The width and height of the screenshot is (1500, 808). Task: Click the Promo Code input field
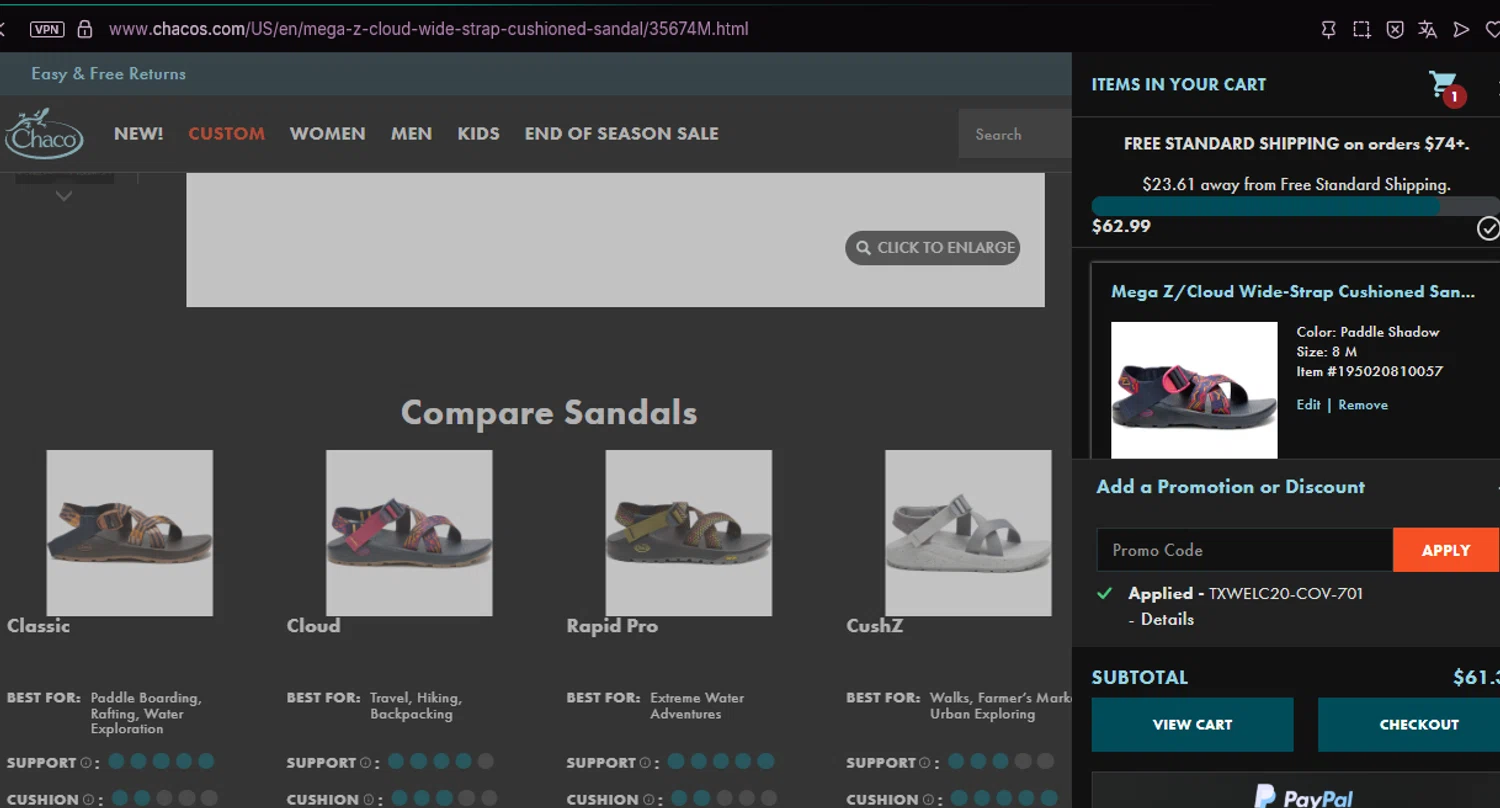coord(1244,550)
